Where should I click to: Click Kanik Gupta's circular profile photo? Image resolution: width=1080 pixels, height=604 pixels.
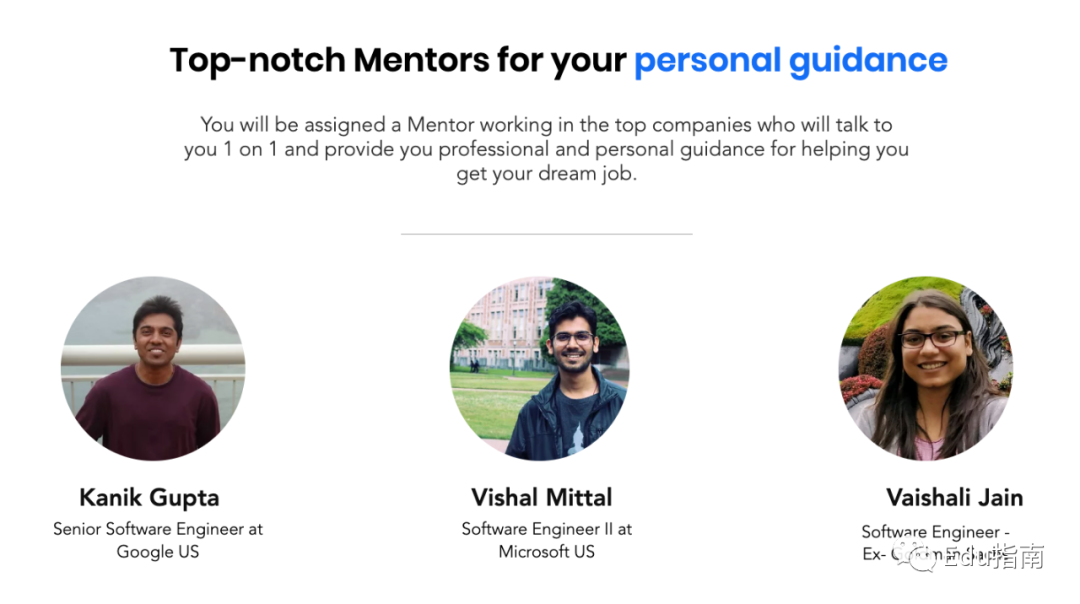153,368
